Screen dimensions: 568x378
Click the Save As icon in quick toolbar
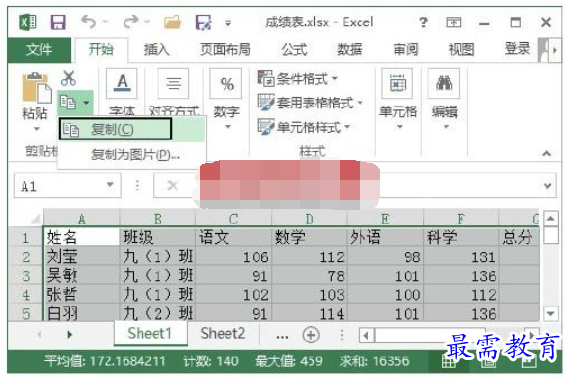(x=204, y=22)
